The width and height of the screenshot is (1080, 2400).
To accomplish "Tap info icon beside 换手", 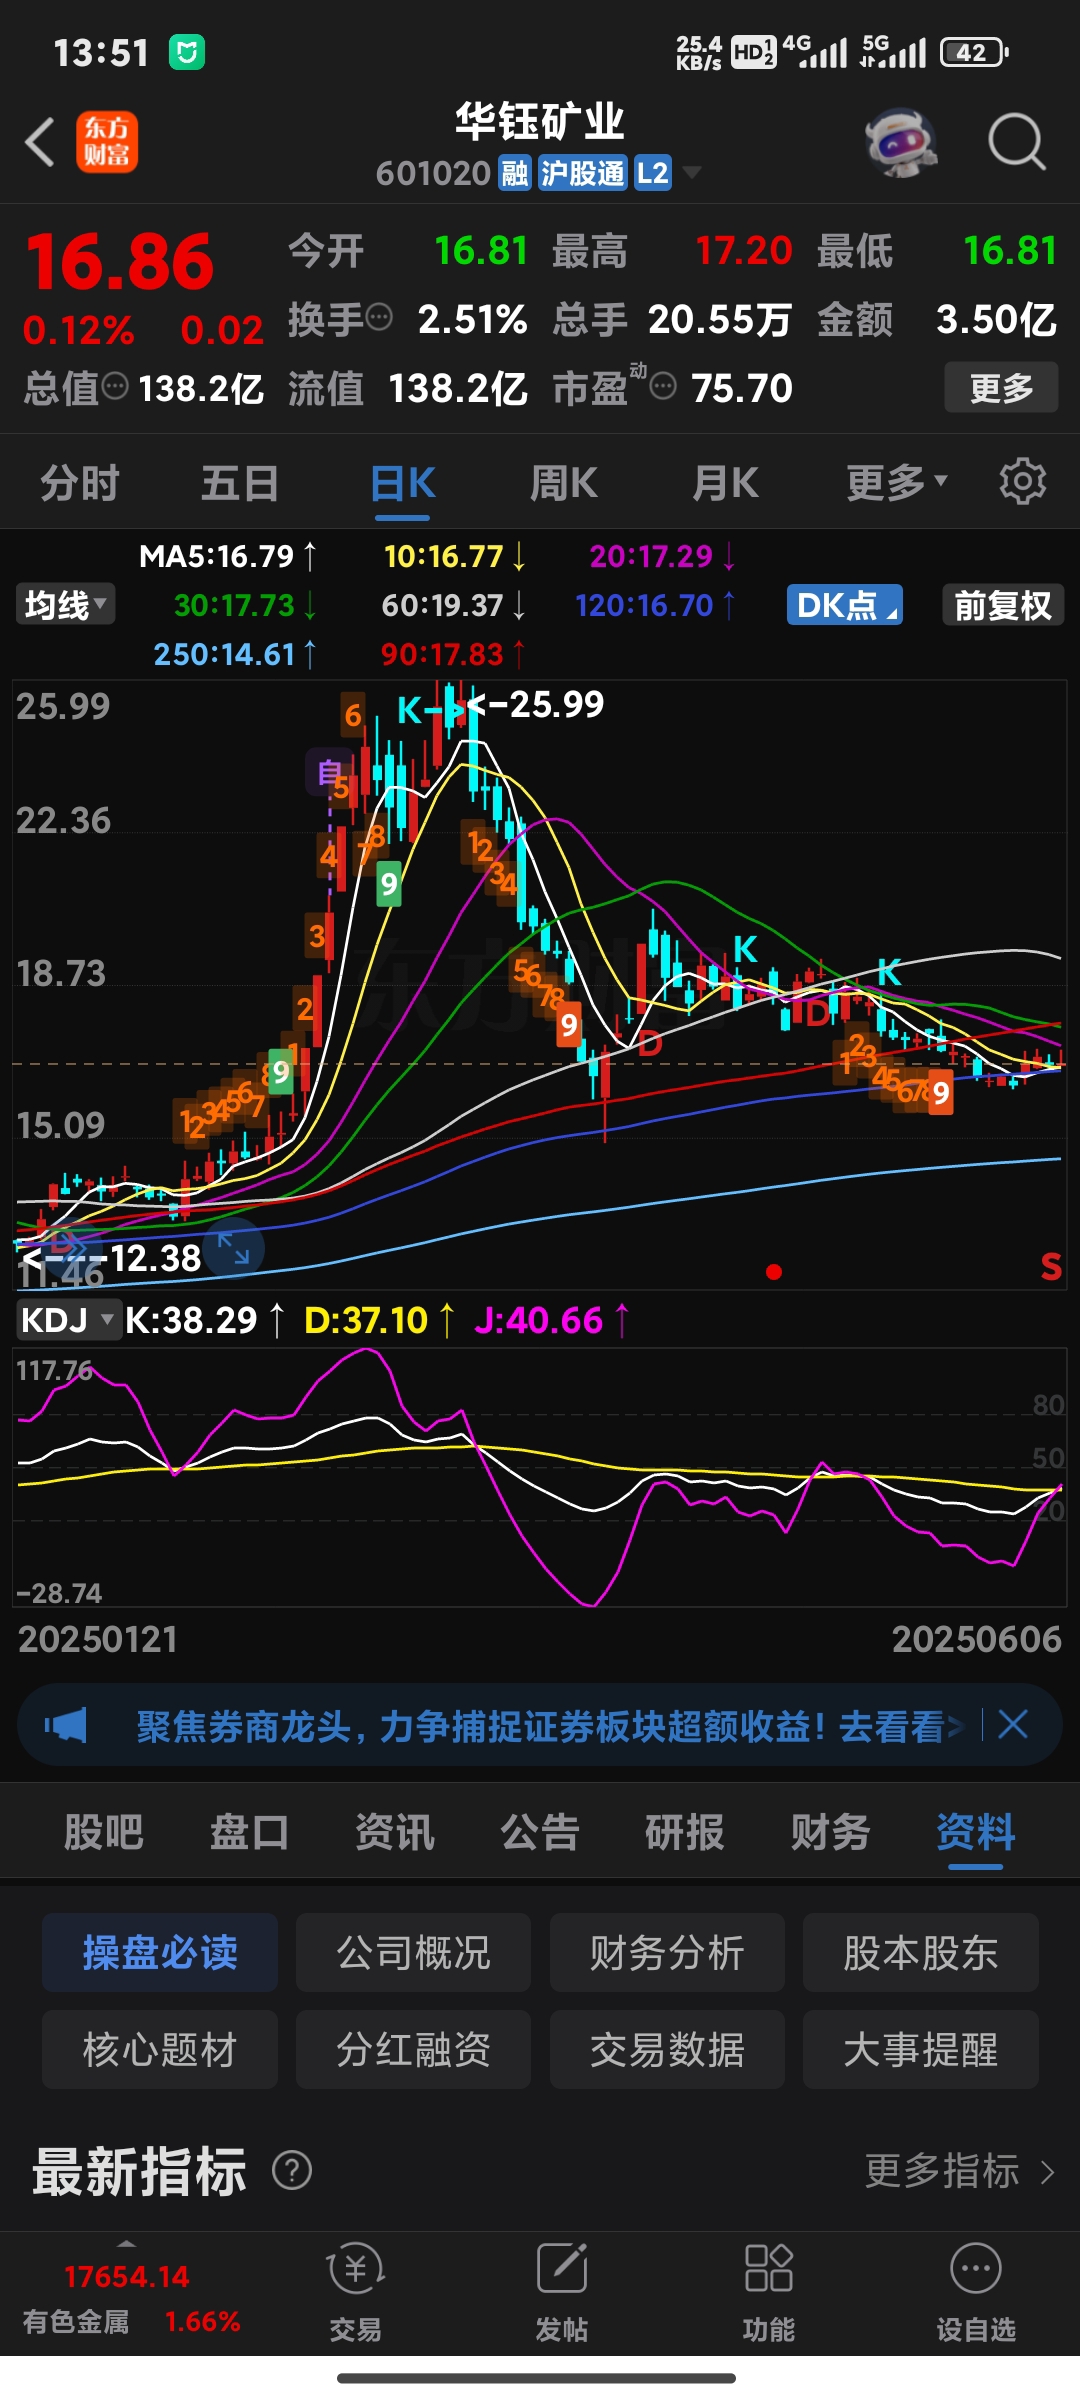I will [x=379, y=318].
